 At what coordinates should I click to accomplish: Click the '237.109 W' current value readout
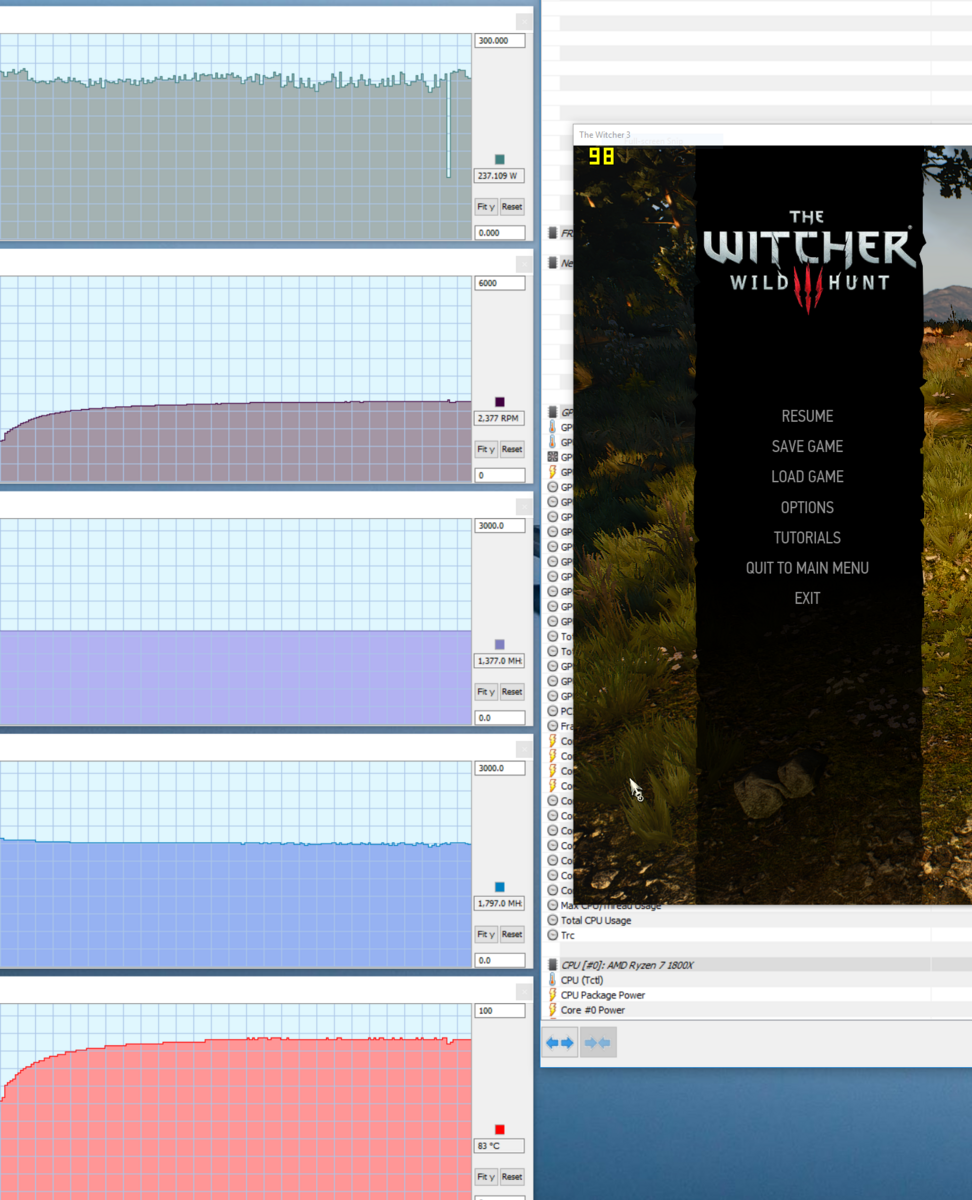(x=500, y=176)
